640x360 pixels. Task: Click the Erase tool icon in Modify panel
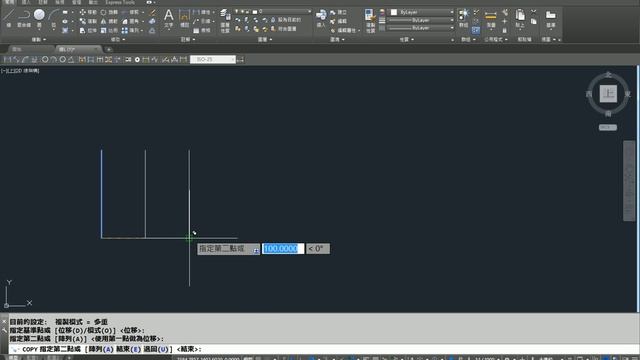(x=153, y=12)
